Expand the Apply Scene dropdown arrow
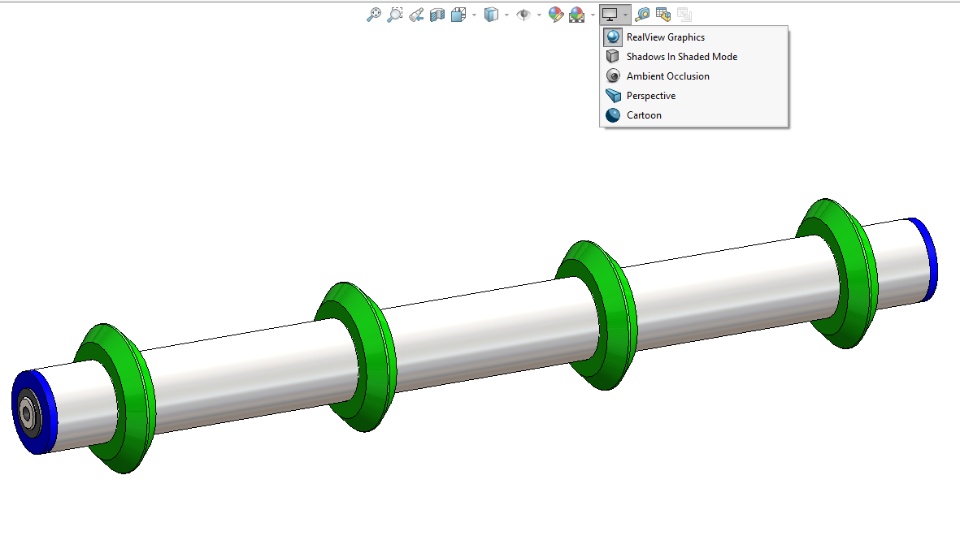Image resolution: width=960 pixels, height=540 pixels. 593,15
